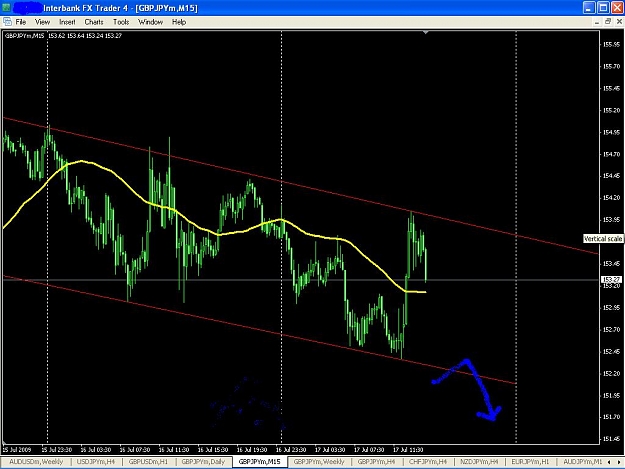Open the Insert menu
Screen dimensions: 625x469
tap(67, 22)
